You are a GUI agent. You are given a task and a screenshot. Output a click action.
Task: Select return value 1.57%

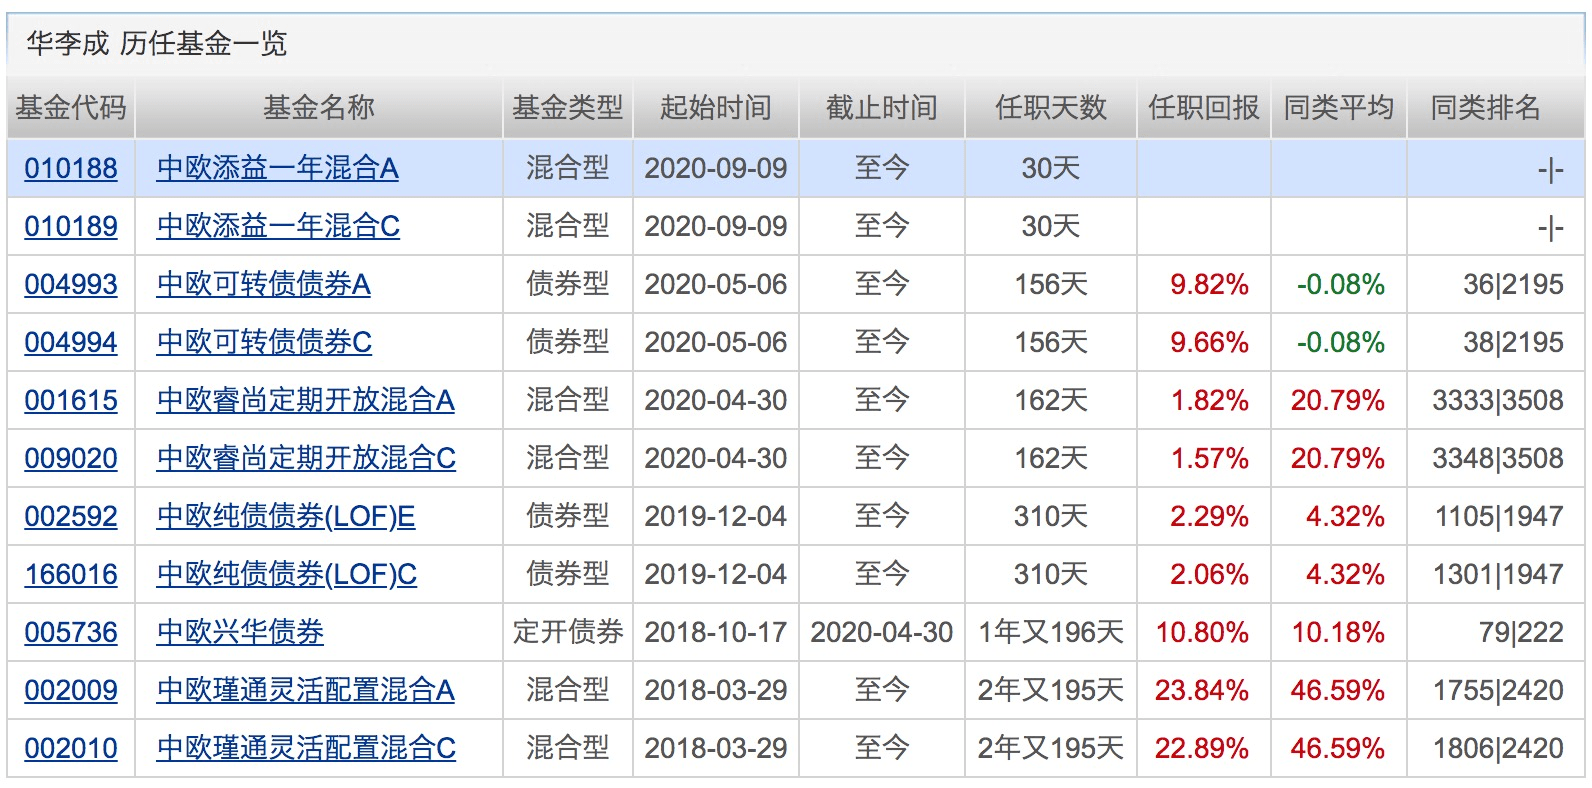point(1209,459)
